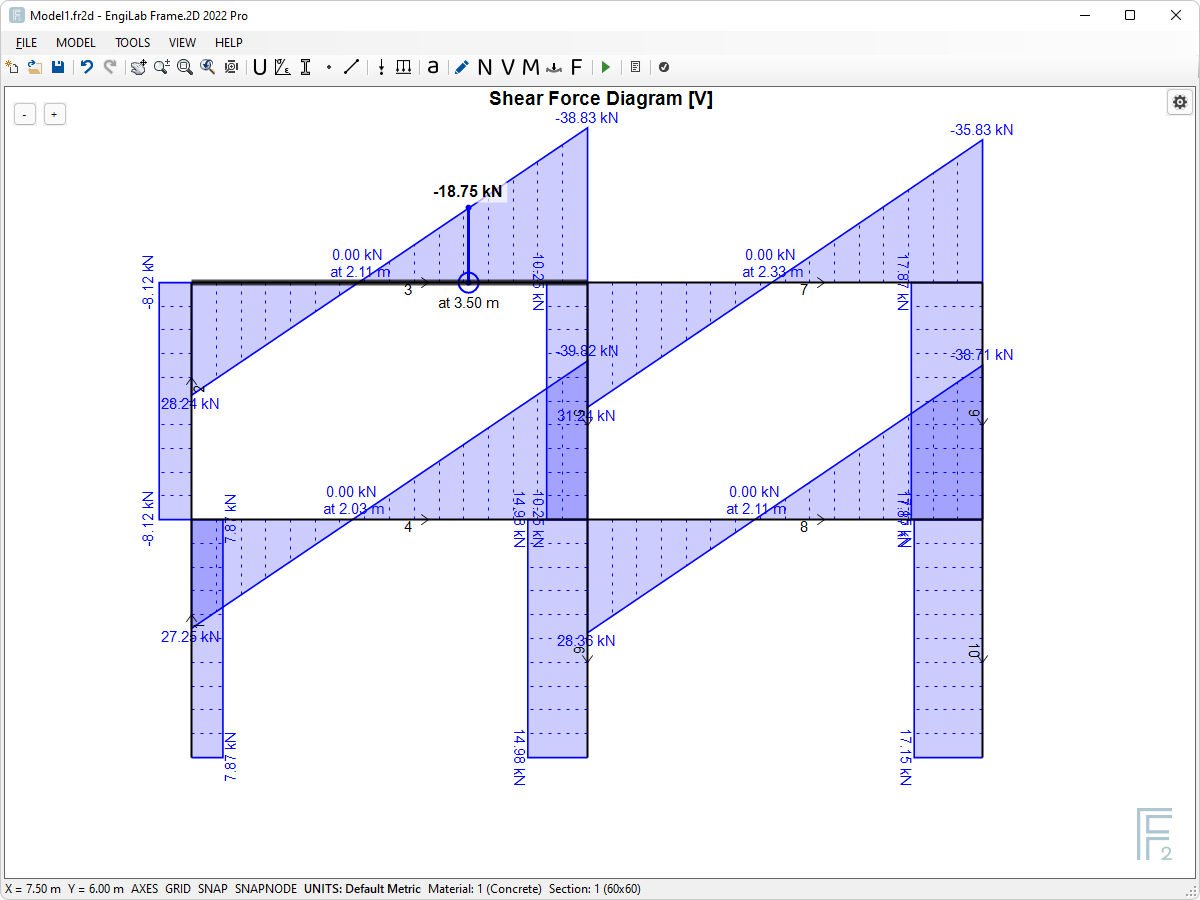Decrease diagram scale with the minus button

pyautogui.click(x=24, y=114)
